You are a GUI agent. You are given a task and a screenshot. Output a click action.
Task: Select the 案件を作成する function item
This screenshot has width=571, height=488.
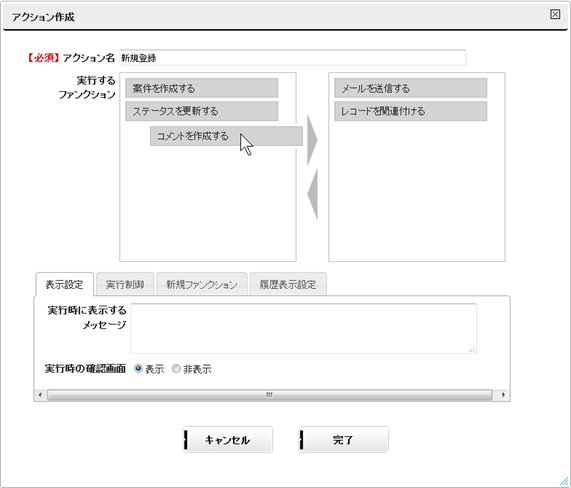201,88
